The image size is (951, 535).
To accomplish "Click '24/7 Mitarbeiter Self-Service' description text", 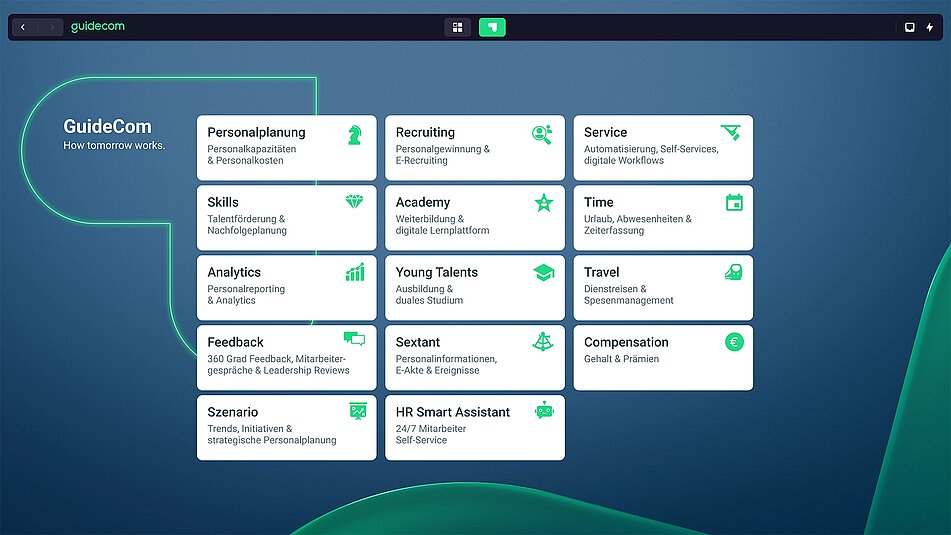I will [431, 434].
